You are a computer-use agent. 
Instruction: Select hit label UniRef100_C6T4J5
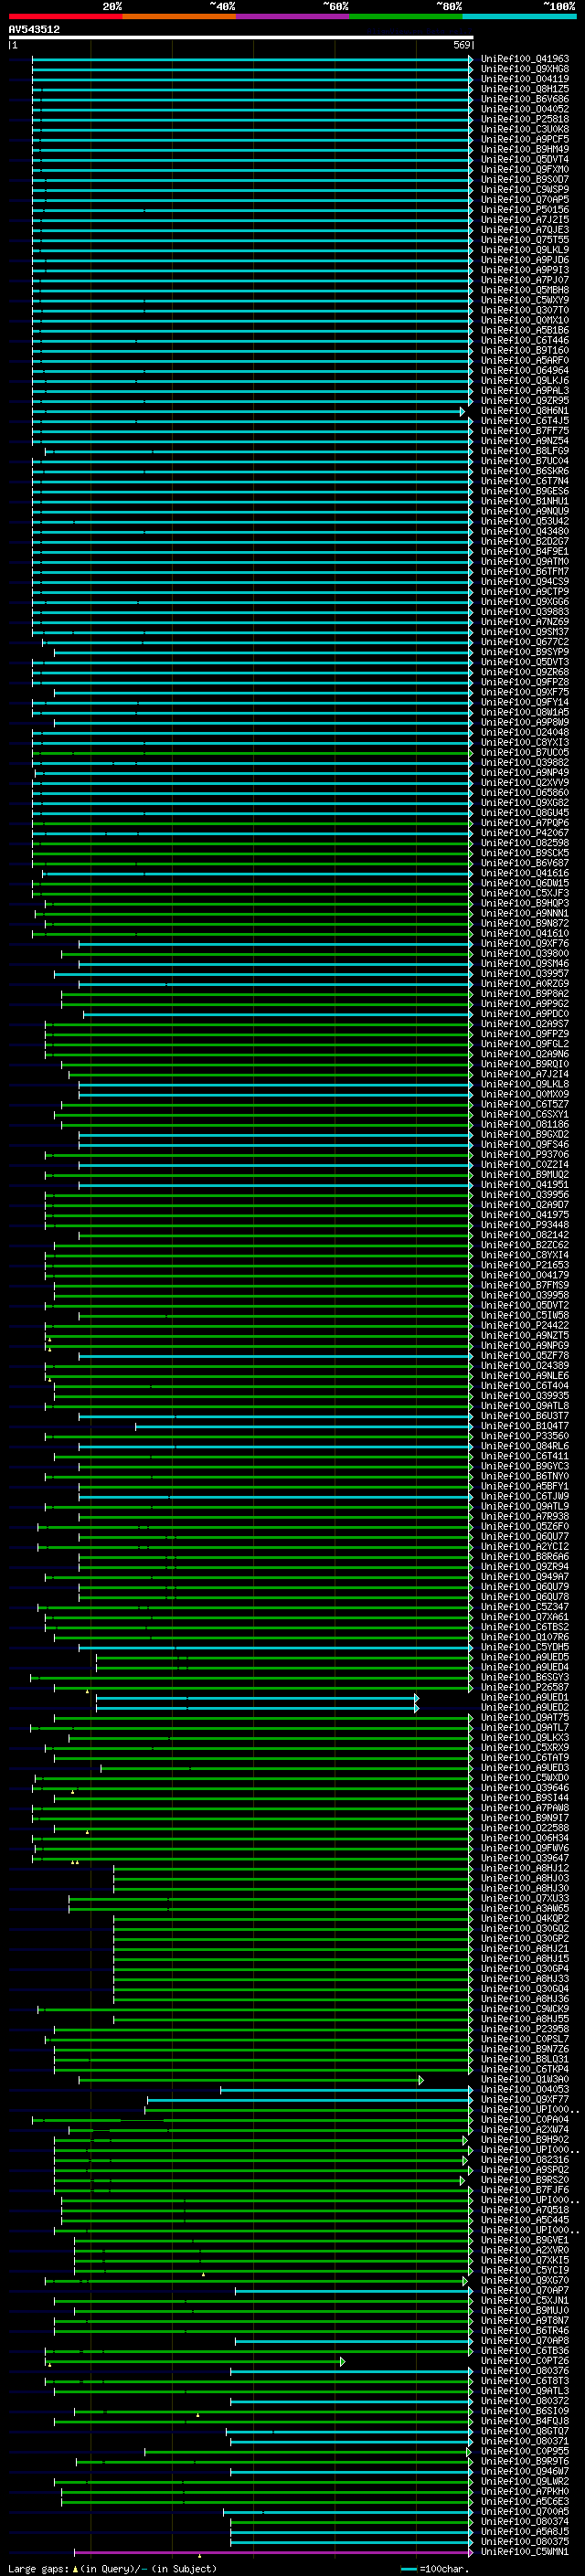(x=524, y=421)
